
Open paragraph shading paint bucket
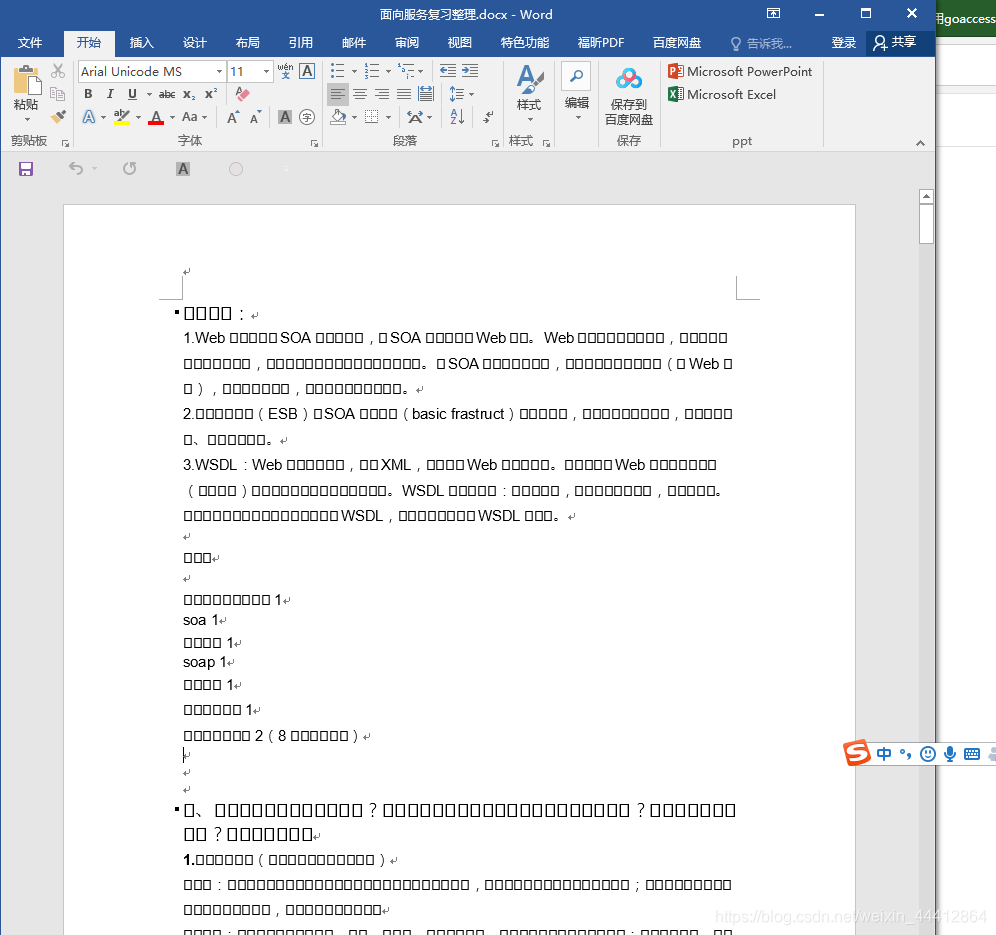(339, 117)
